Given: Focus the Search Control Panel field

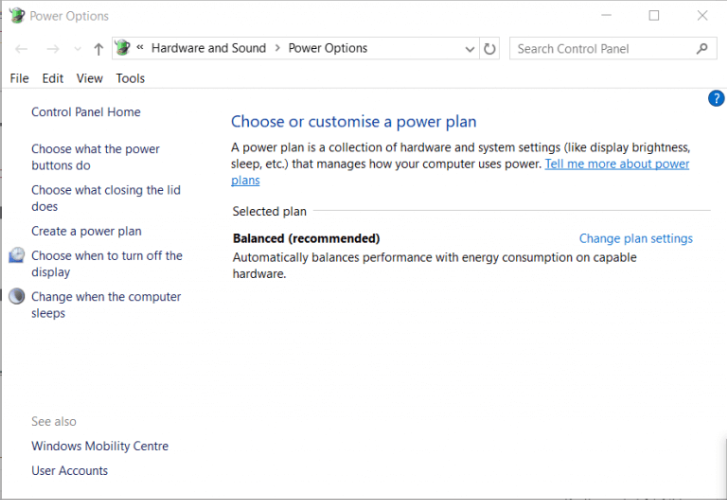Looking at the screenshot, I should click(x=613, y=48).
